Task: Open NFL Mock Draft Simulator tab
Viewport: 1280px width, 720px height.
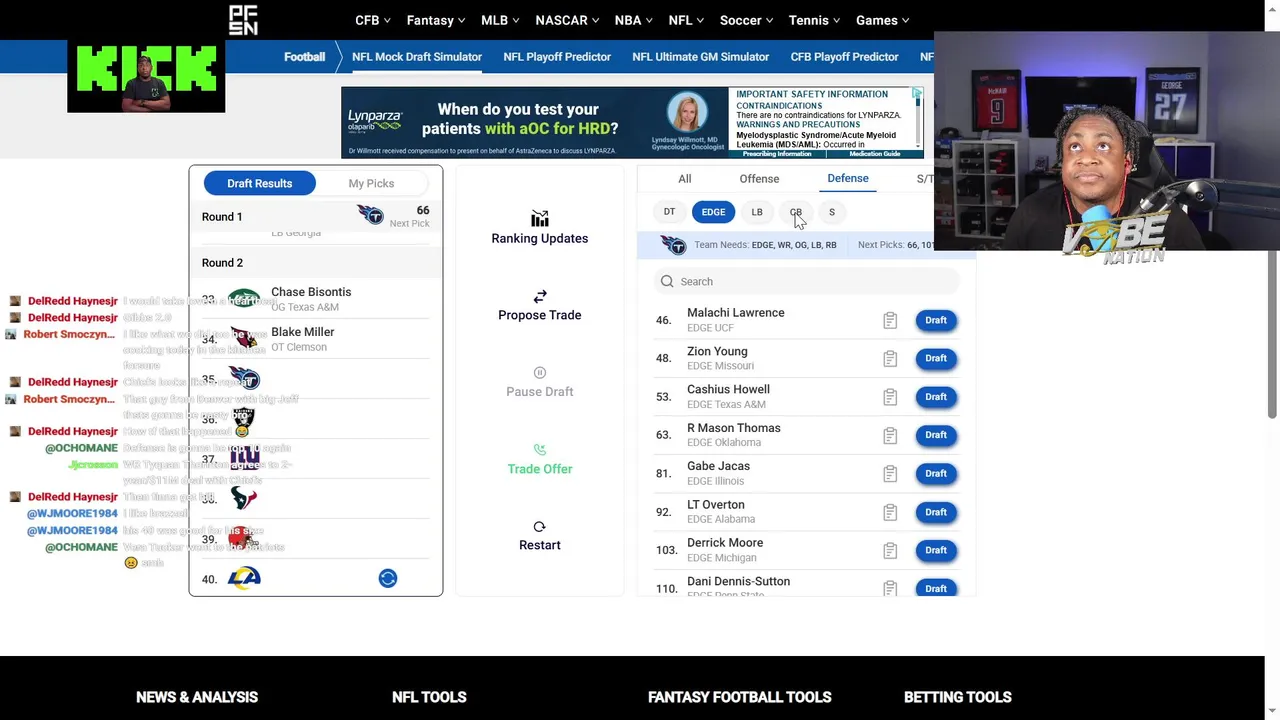Action: (x=417, y=57)
